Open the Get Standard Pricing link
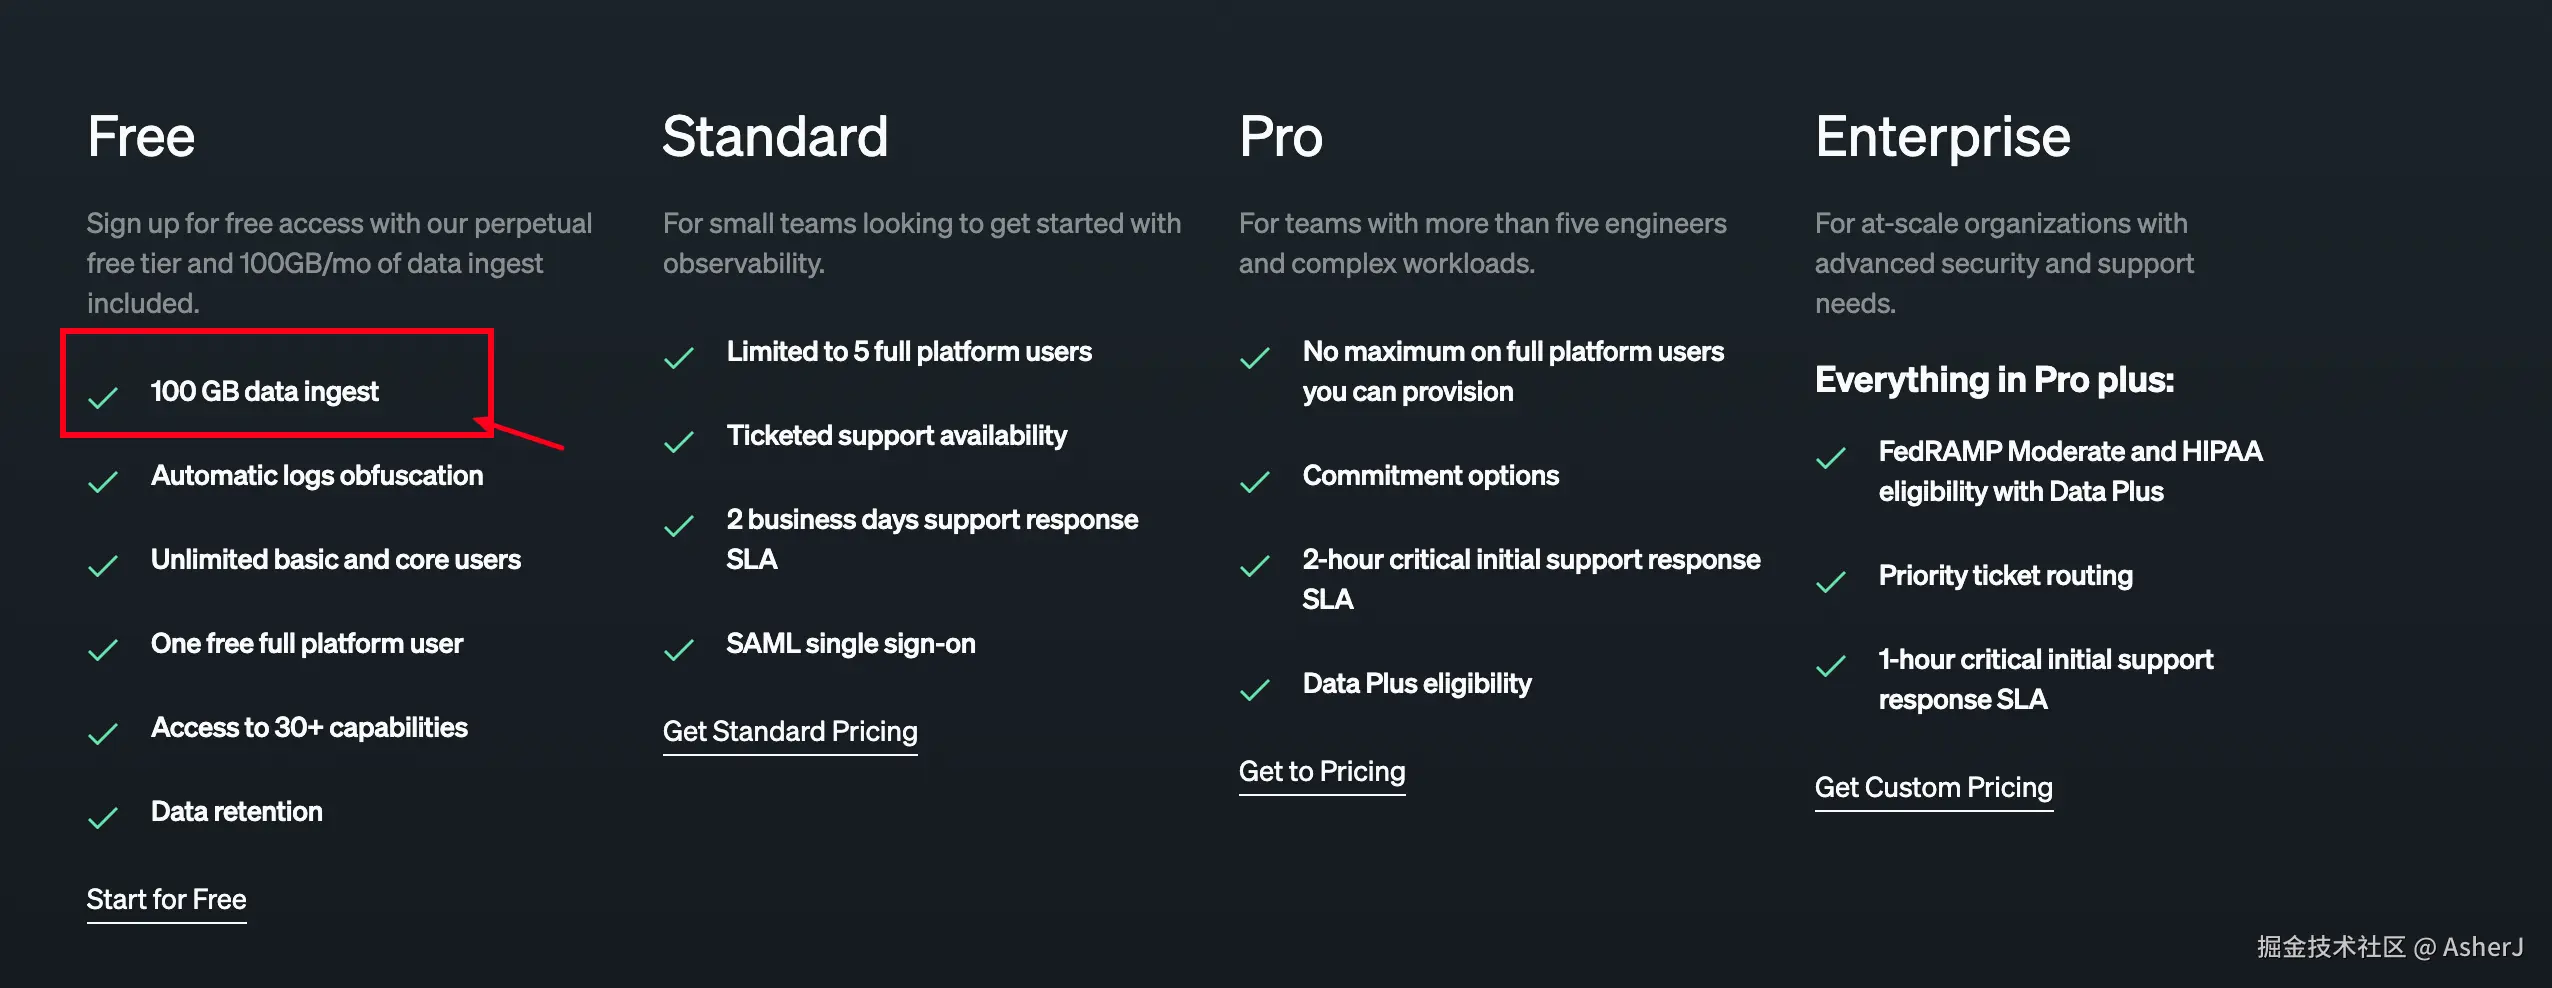The image size is (2552, 988). click(x=789, y=731)
